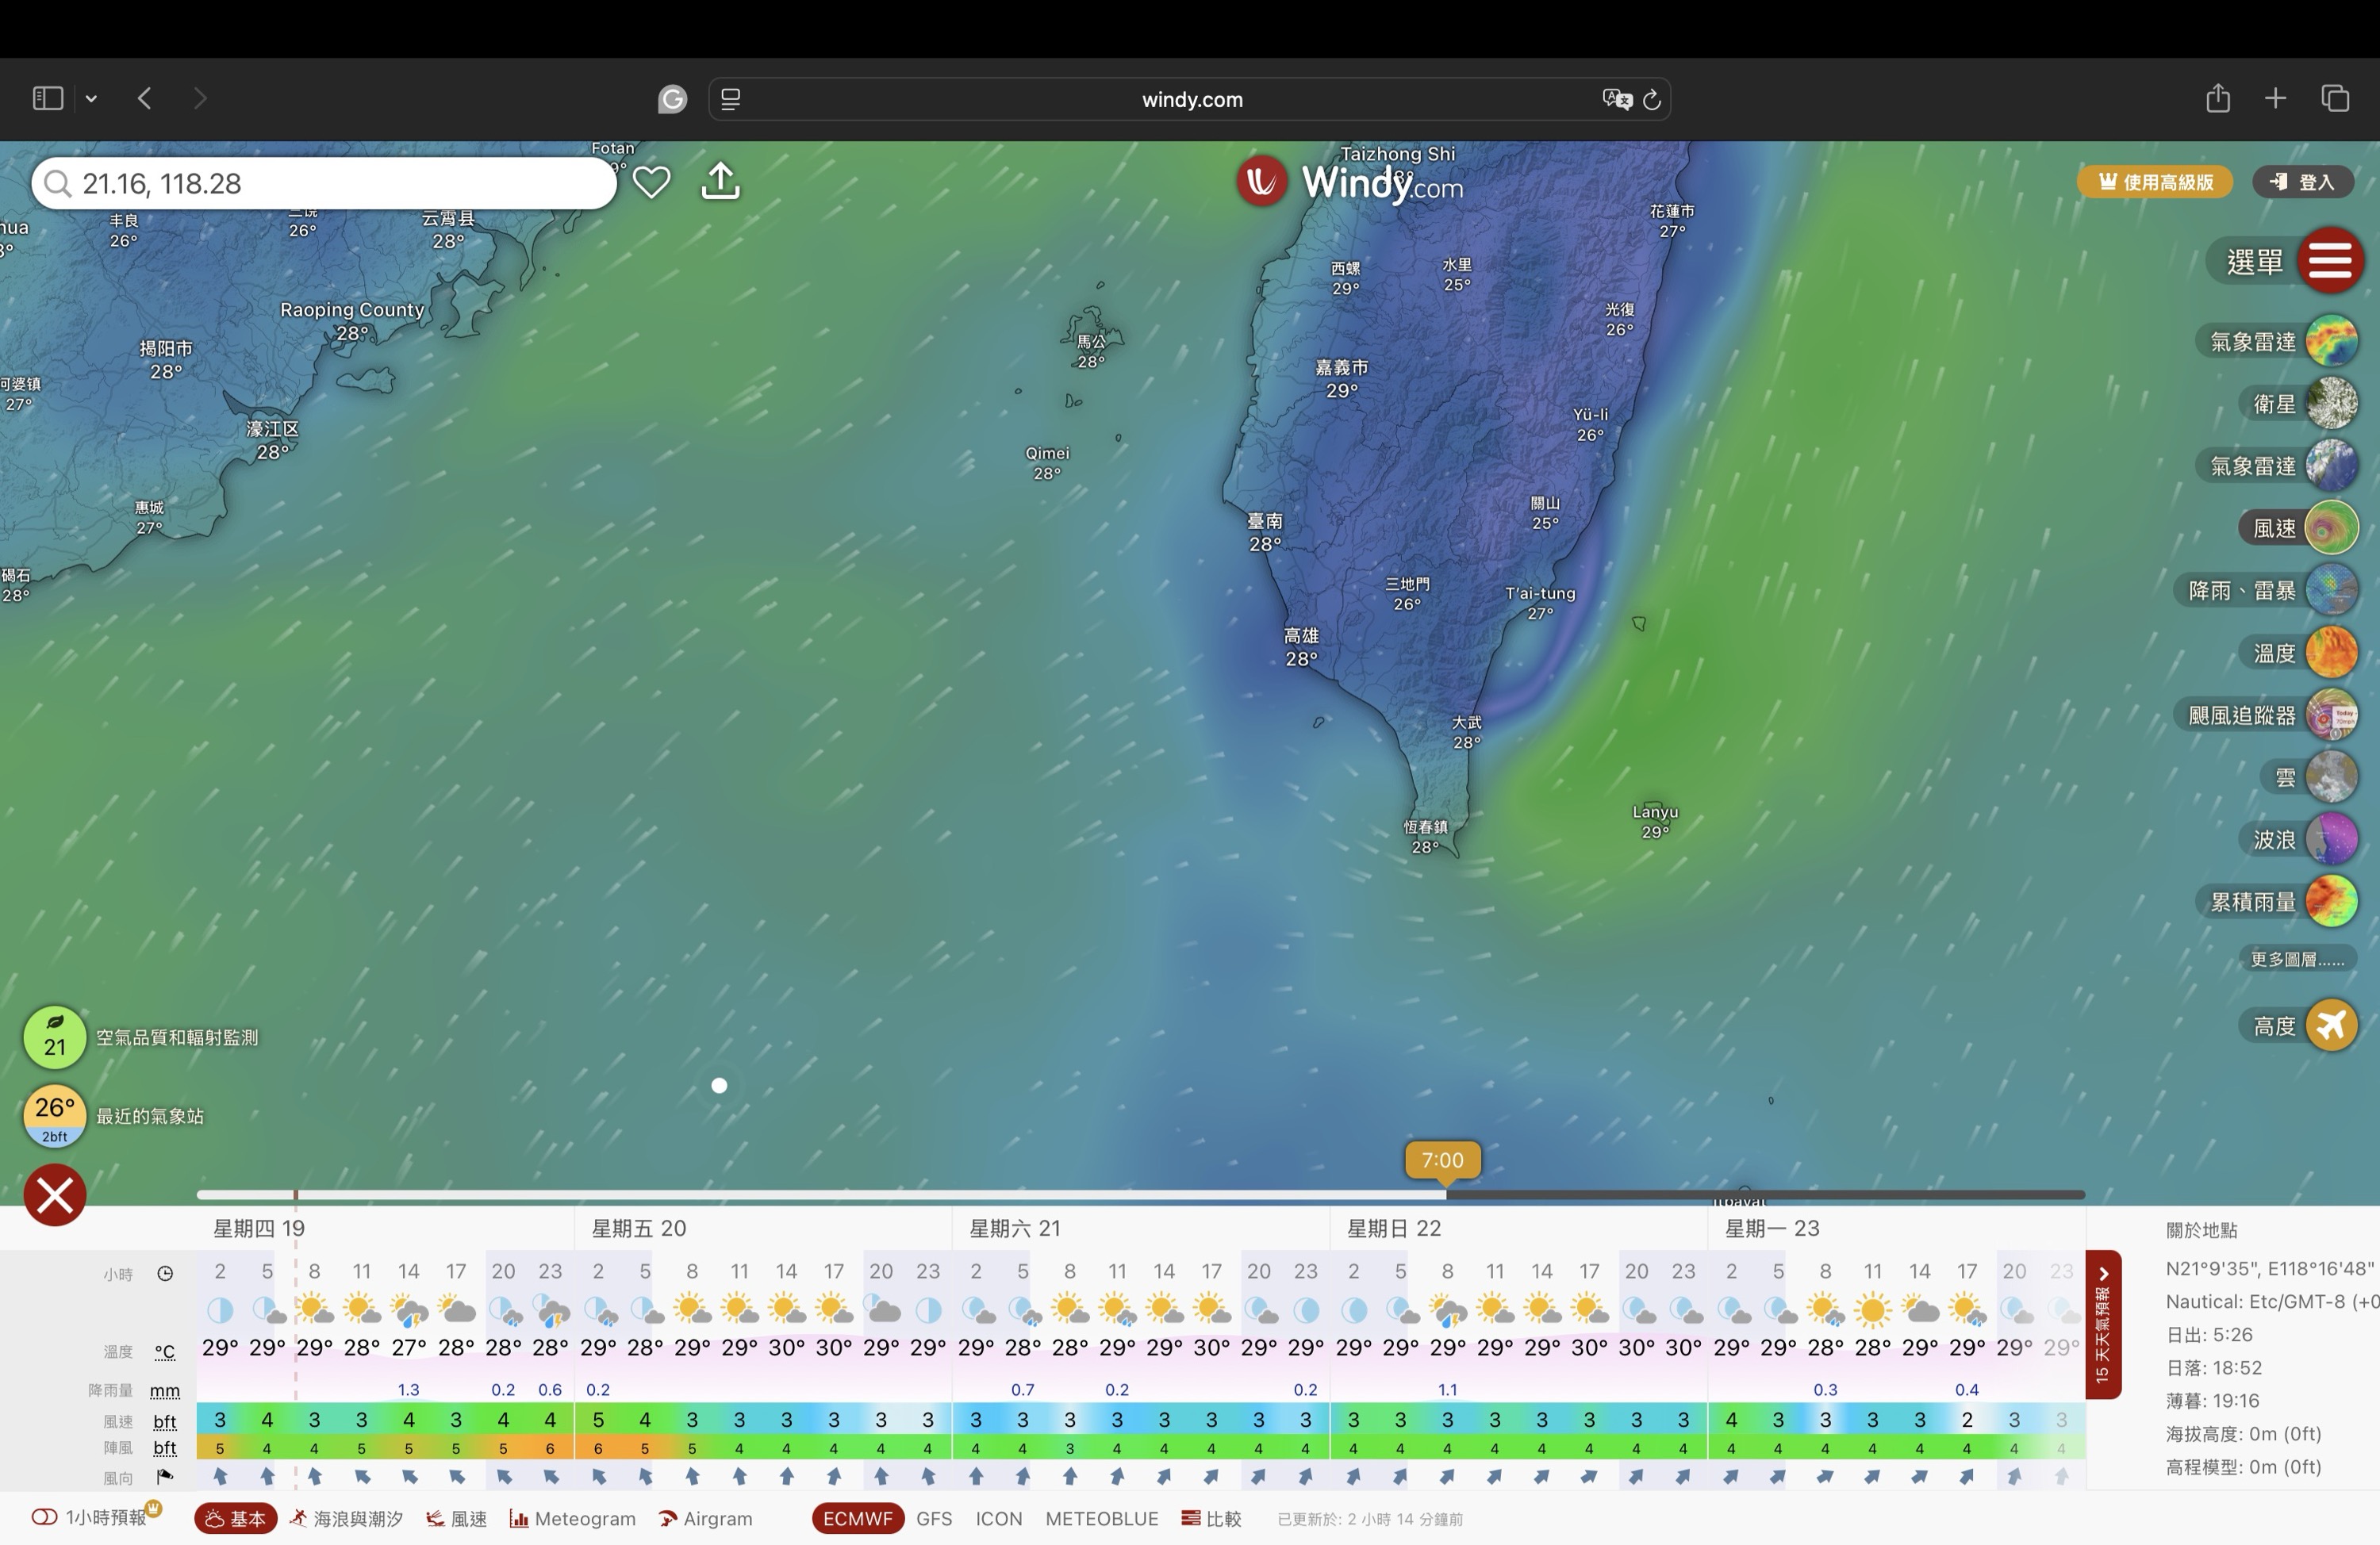The width and height of the screenshot is (2380, 1545).
Task: Expand 更多圖層 more layers
Action: coord(2297,959)
